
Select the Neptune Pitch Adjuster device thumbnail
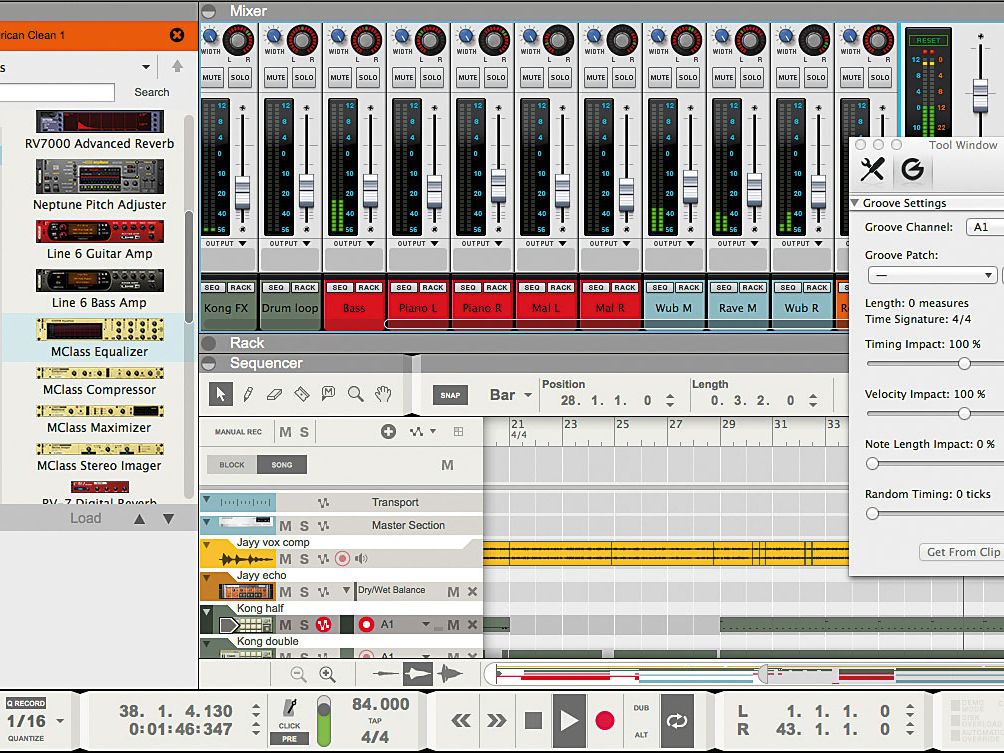click(x=100, y=176)
